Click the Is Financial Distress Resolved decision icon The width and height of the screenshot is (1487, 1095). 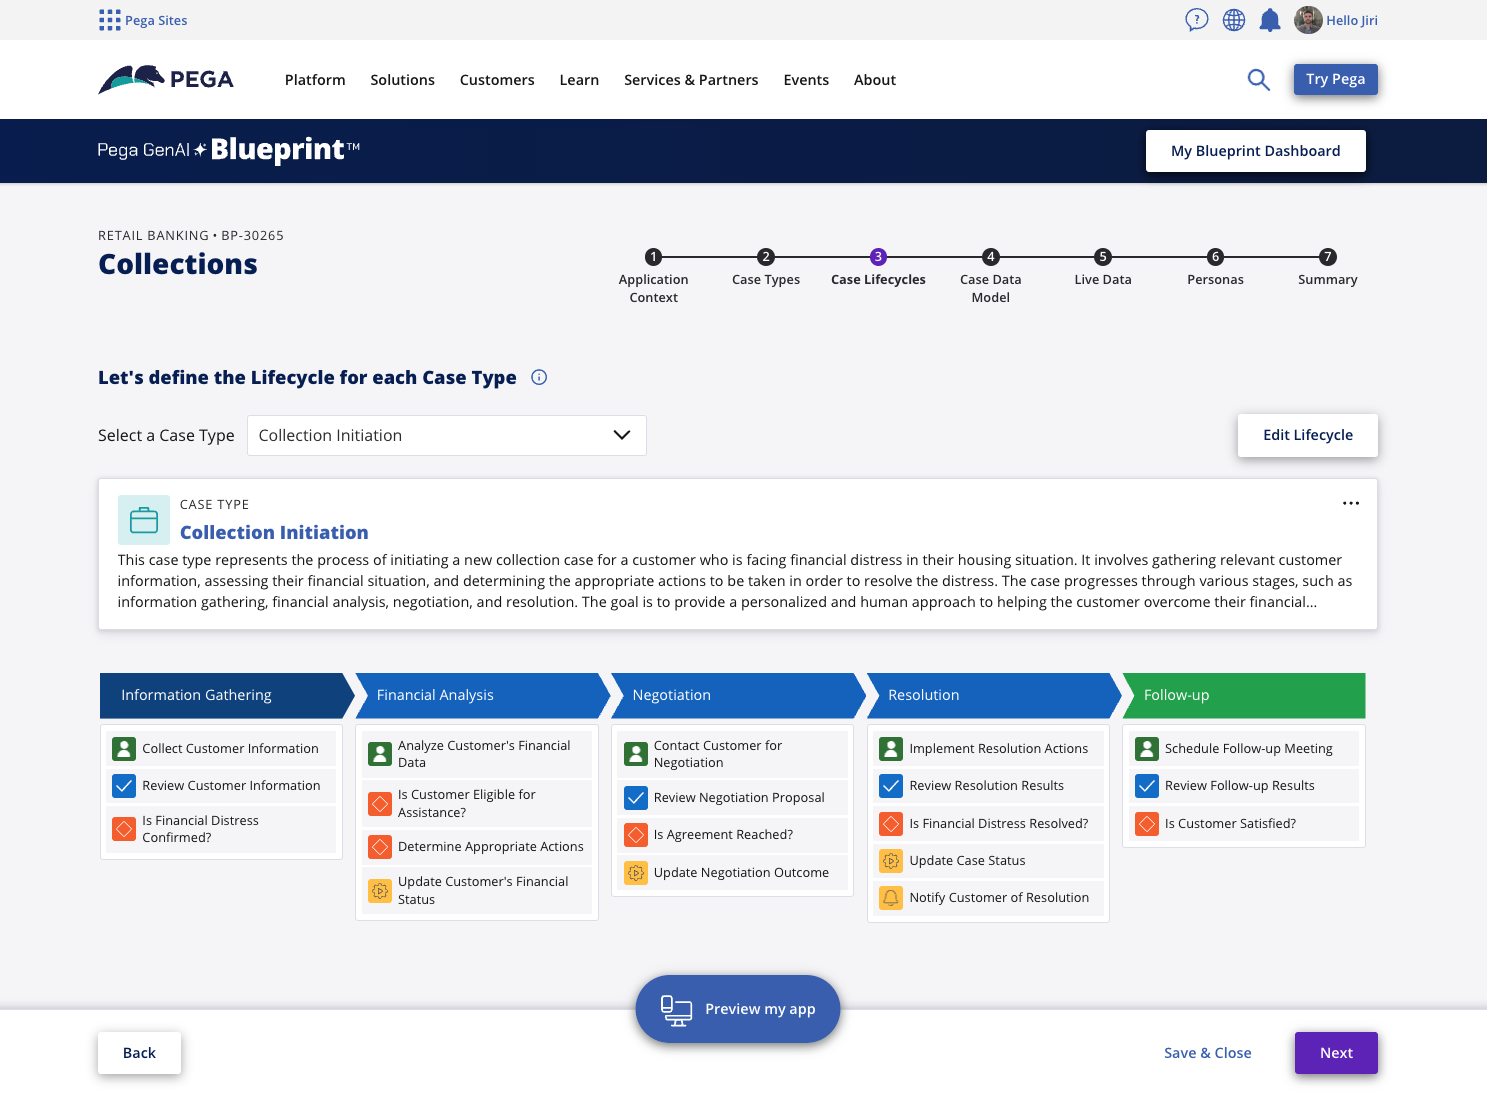click(x=891, y=823)
